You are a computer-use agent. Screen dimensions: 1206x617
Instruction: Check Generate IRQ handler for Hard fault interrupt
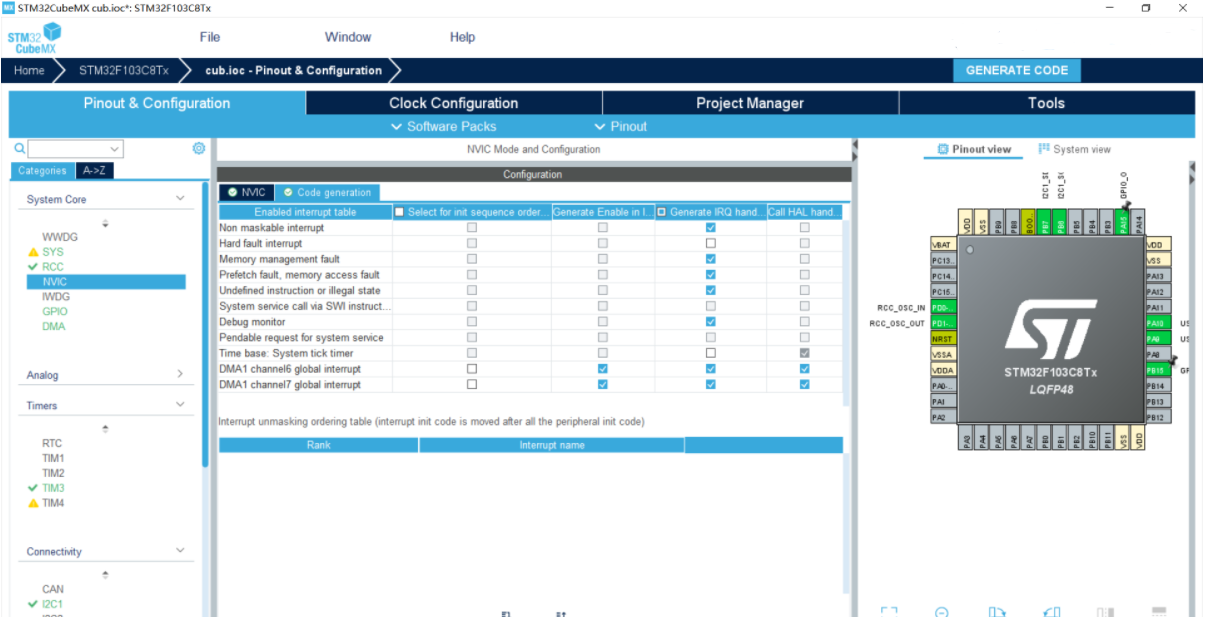point(710,243)
